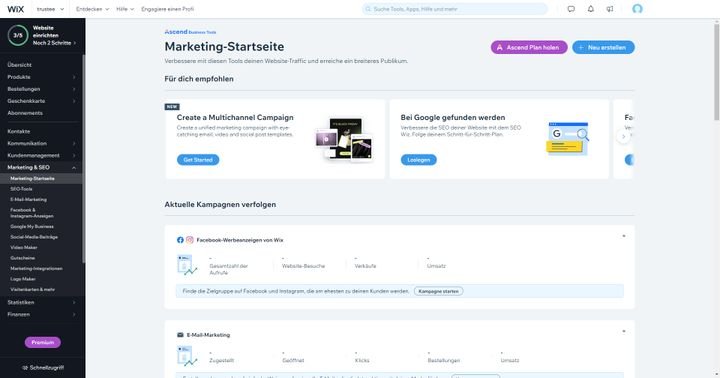
Task: Collapse the E-Mail-Marketing card
Action: [x=624, y=331]
